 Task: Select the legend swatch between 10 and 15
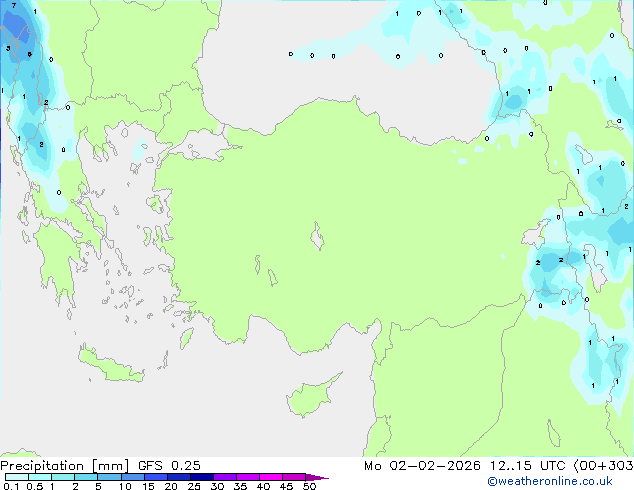pyautogui.click(x=133, y=477)
